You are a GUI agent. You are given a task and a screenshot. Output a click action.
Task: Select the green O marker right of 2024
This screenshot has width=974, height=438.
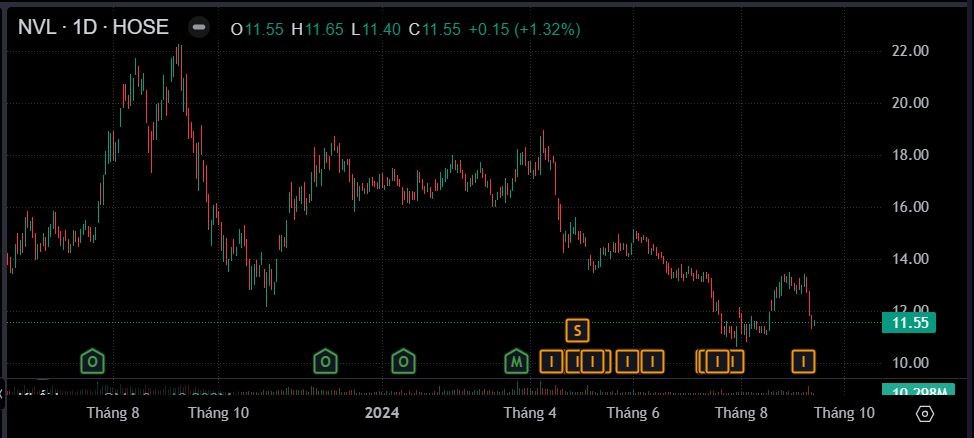[403, 360]
